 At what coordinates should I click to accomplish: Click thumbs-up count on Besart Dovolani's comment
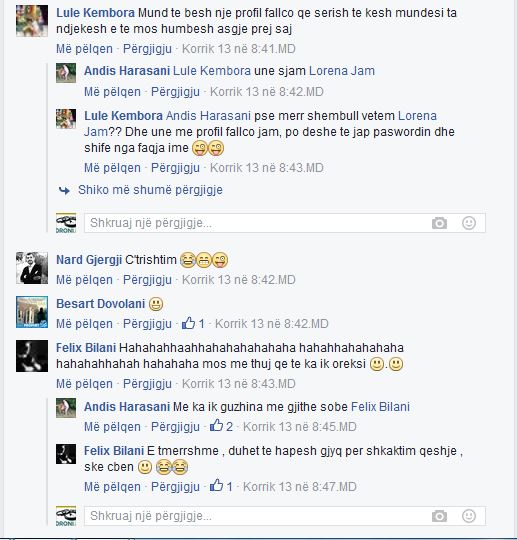[x=193, y=323]
